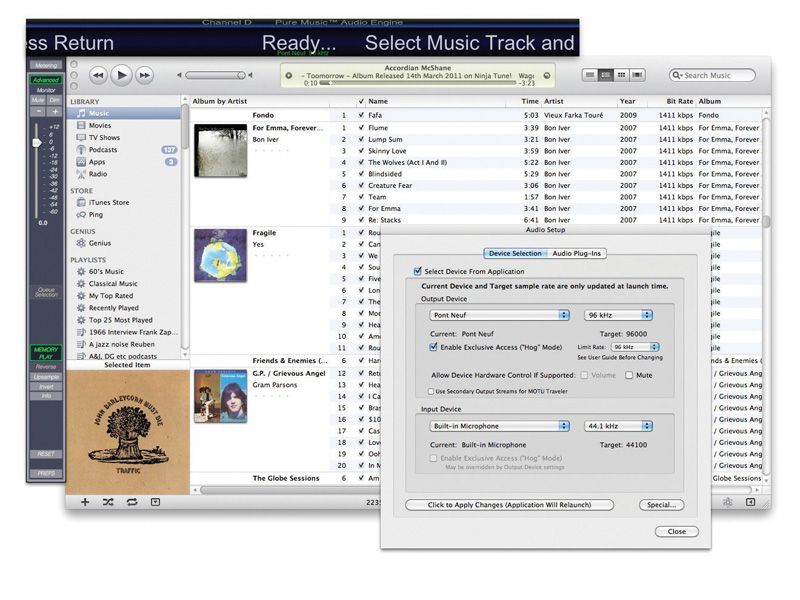Type in the Search Music field
This screenshot has width=800, height=600.
click(x=714, y=74)
